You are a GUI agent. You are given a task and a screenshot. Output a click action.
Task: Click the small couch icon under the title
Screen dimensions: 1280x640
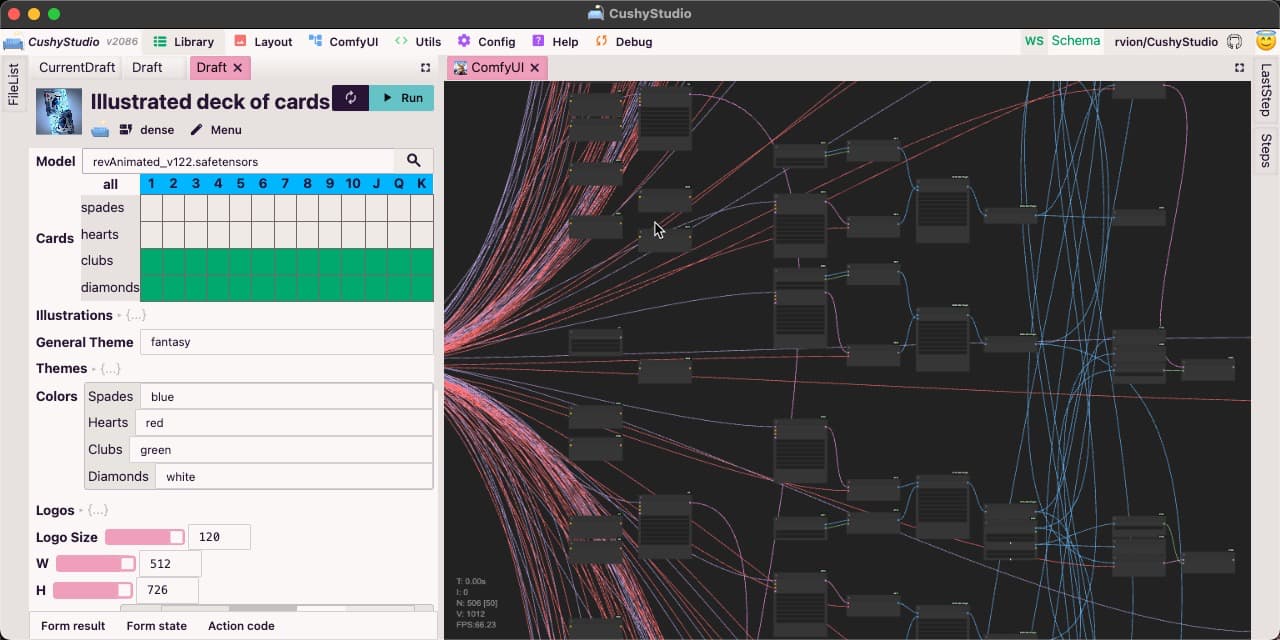[100, 130]
